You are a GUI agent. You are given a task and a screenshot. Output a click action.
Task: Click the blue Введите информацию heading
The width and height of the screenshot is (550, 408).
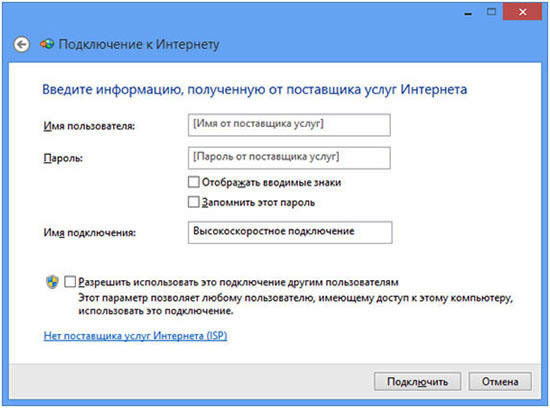click(255, 89)
